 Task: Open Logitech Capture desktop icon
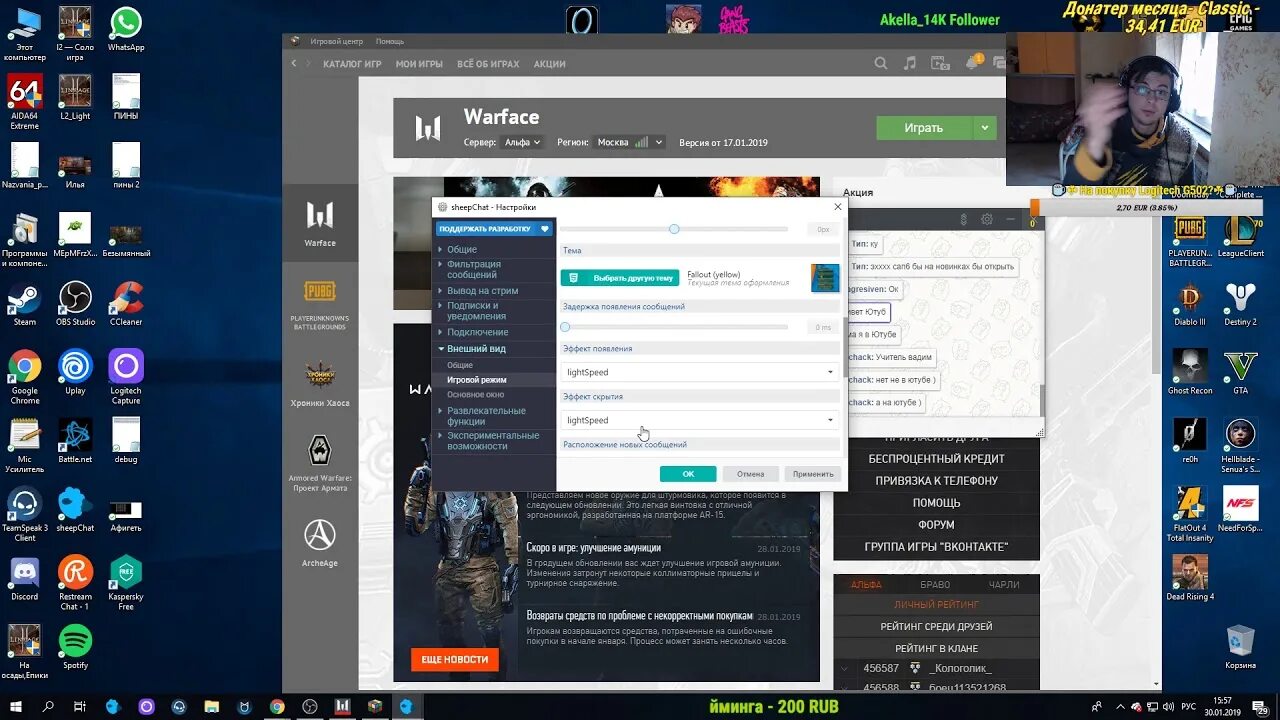[x=126, y=376]
